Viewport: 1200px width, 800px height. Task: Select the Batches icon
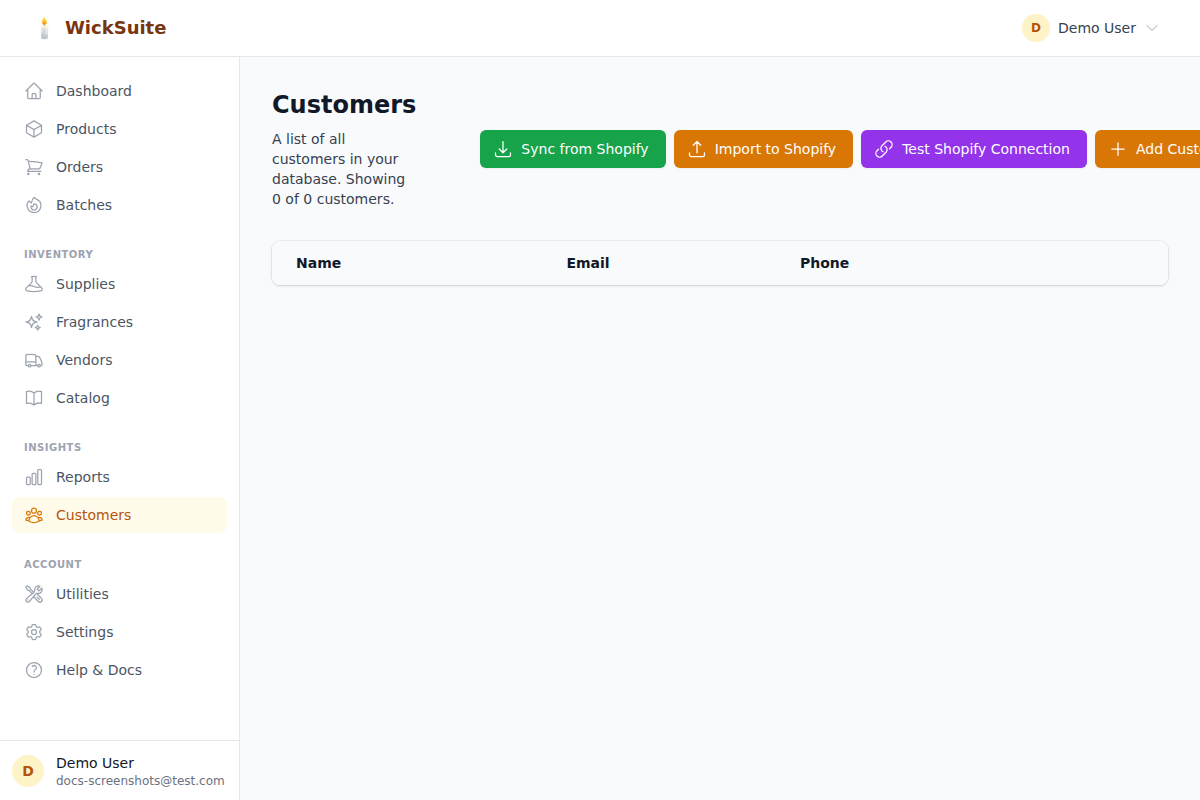[x=33, y=204]
